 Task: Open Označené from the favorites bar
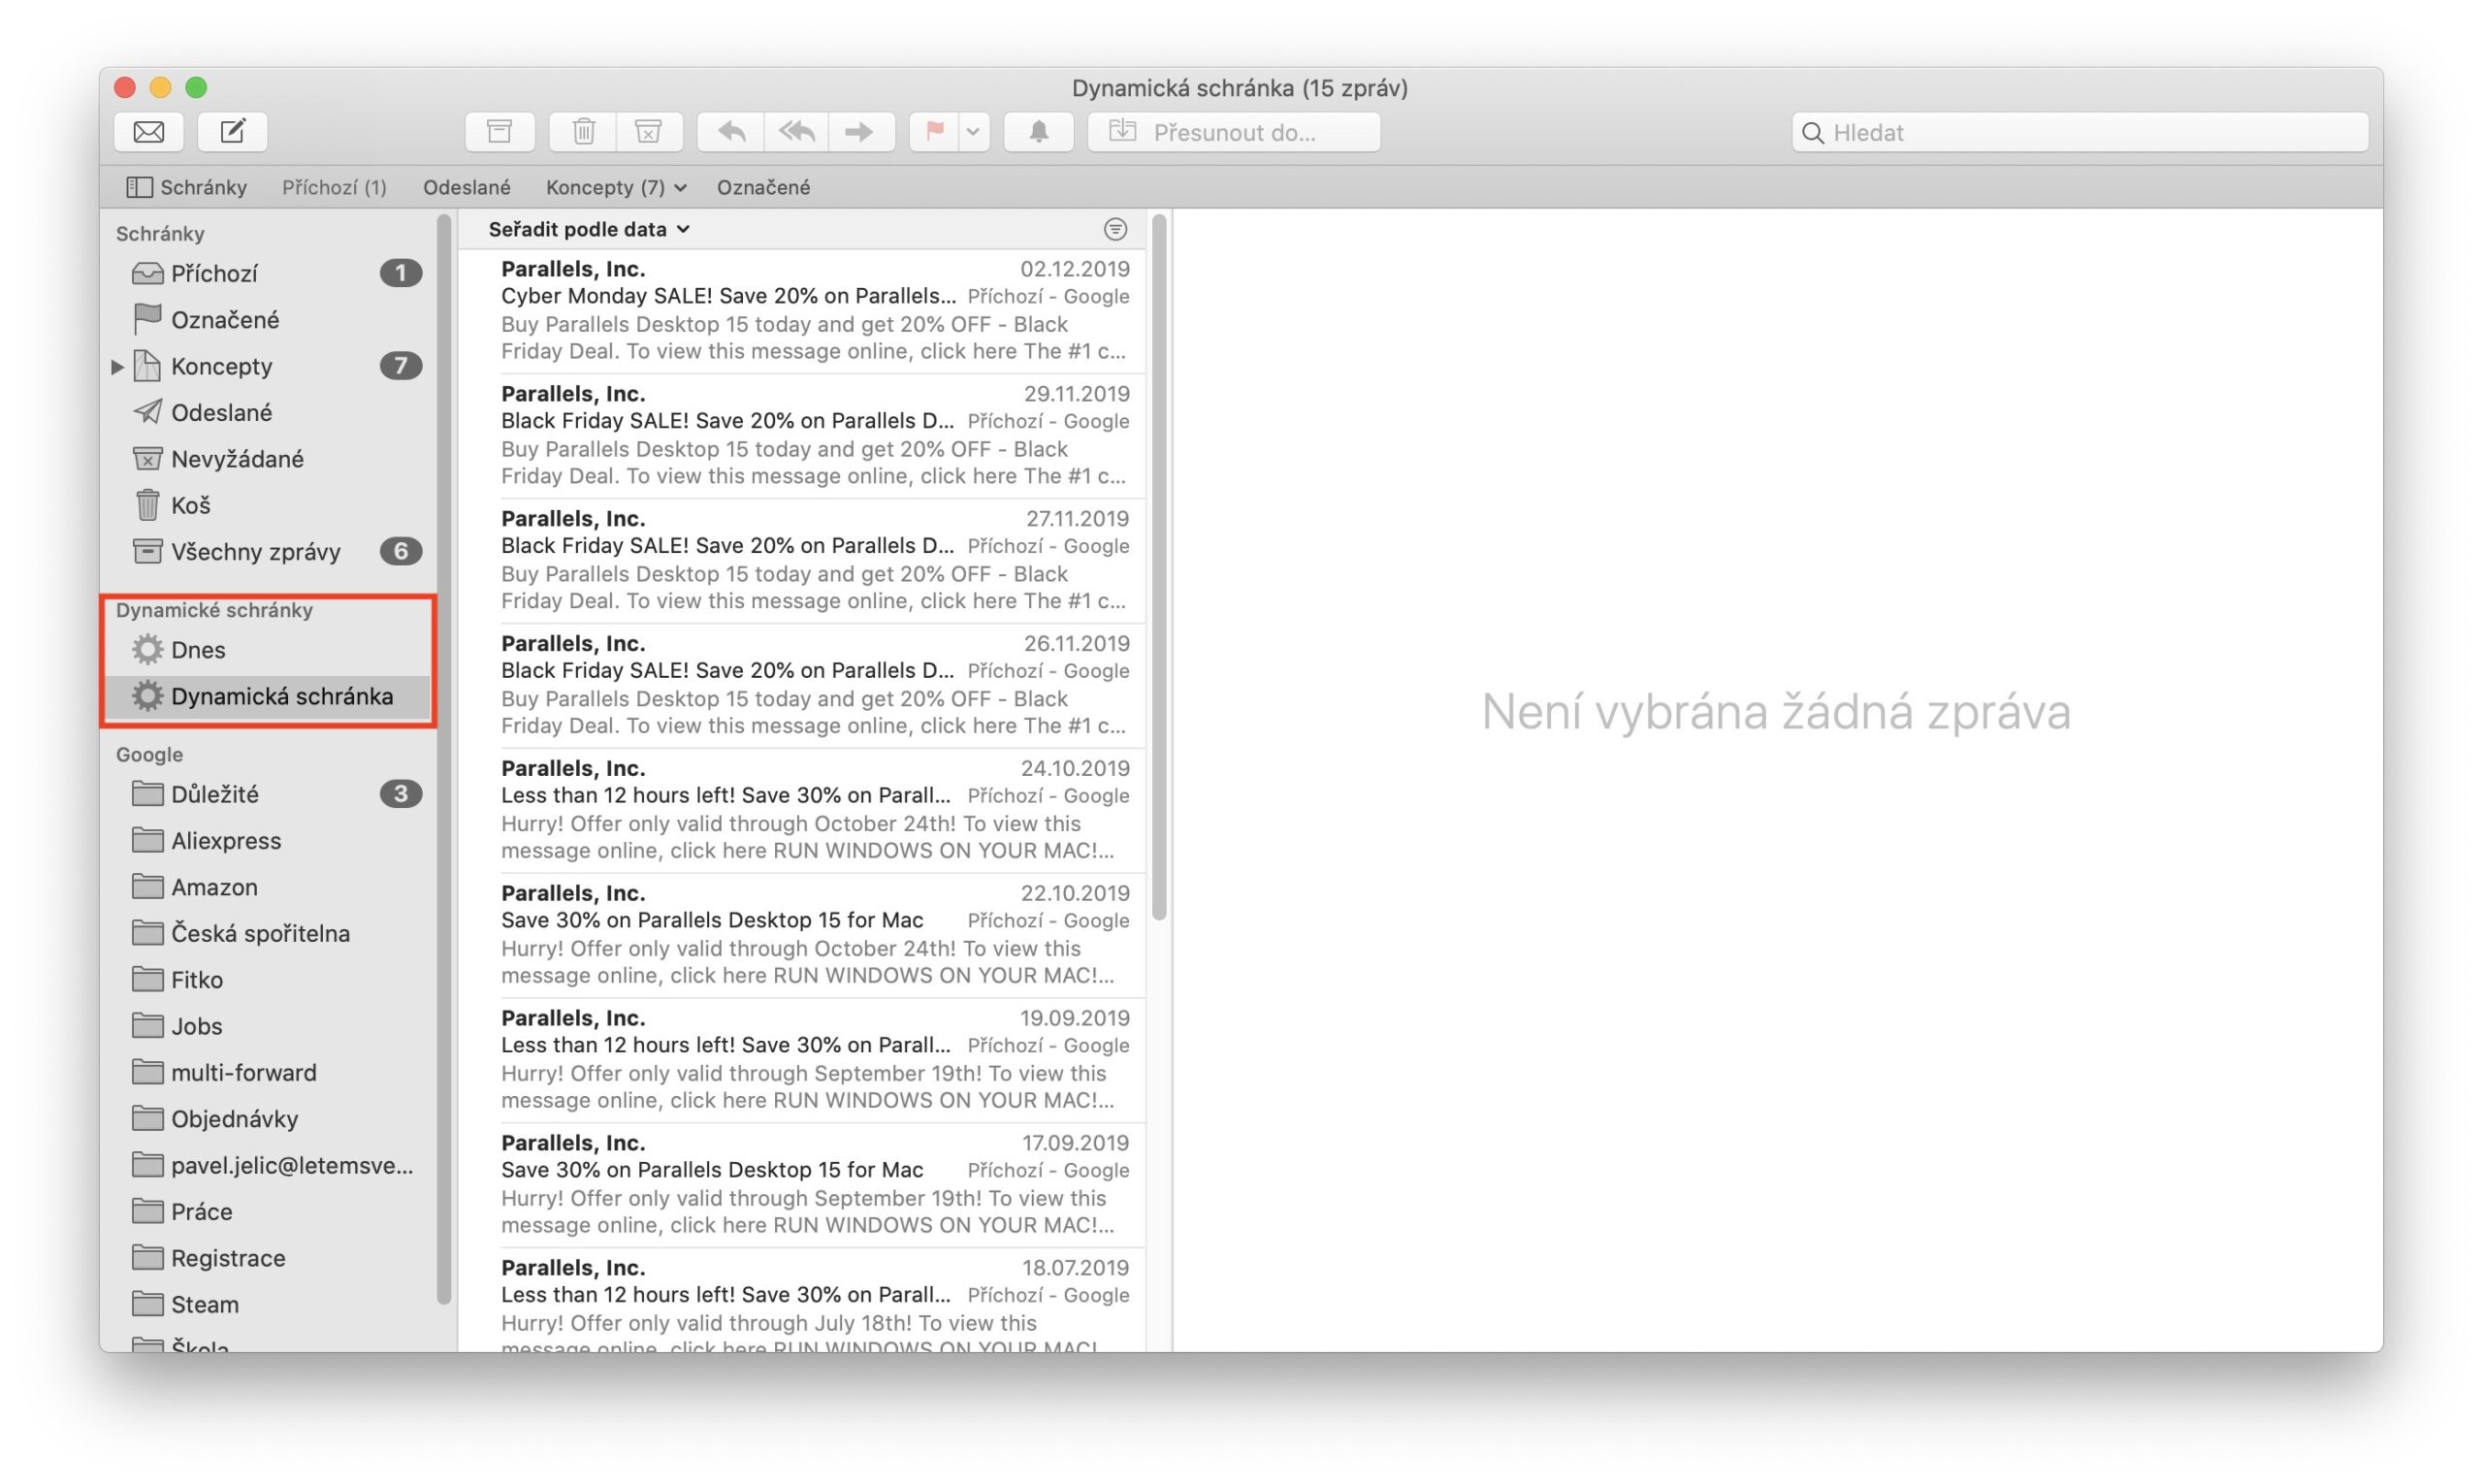coord(763,187)
